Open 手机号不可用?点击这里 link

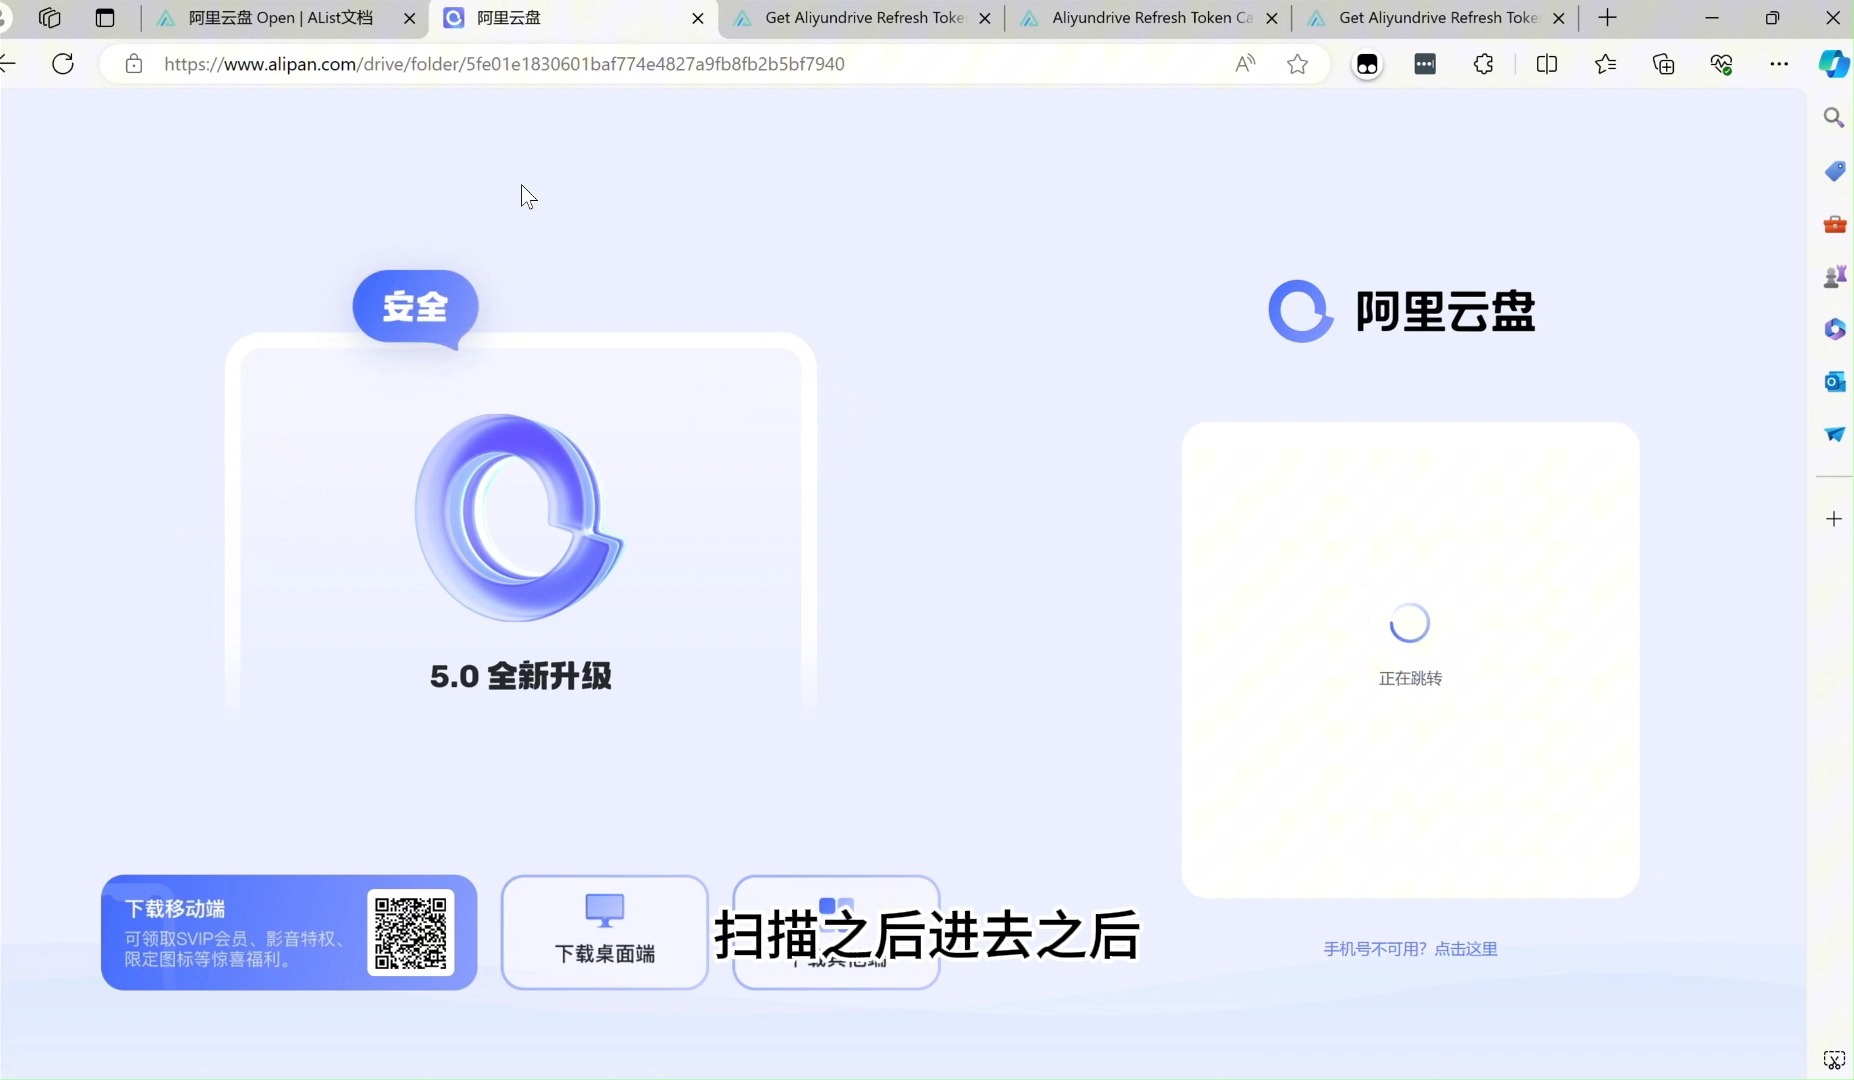(x=1410, y=949)
